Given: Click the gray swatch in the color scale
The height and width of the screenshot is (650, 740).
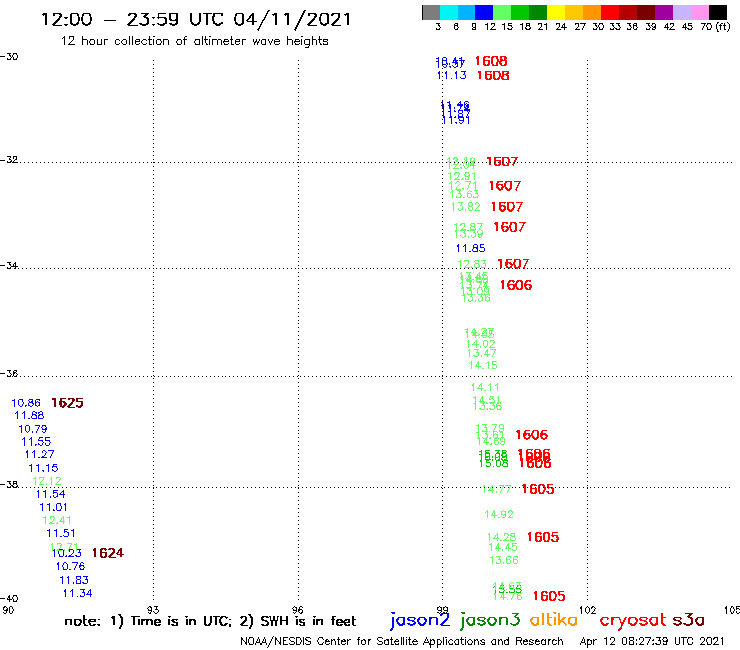Looking at the screenshot, I should (431, 12).
